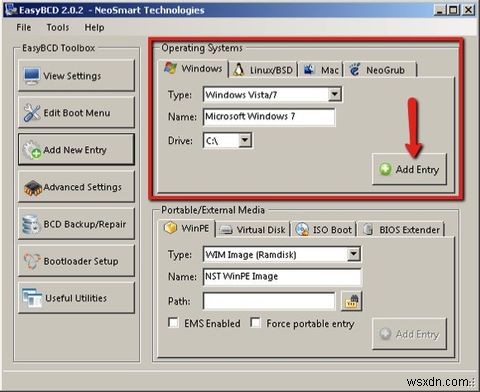Maximize the EasyBCD window
Viewport: 480px width, 392px height.
pos(454,10)
